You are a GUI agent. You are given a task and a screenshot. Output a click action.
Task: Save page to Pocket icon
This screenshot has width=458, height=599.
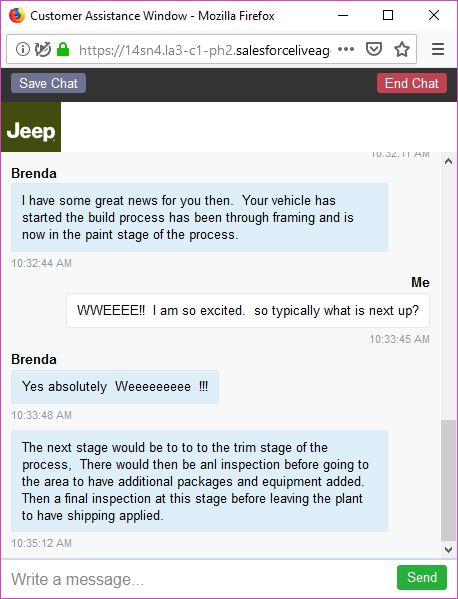(374, 49)
